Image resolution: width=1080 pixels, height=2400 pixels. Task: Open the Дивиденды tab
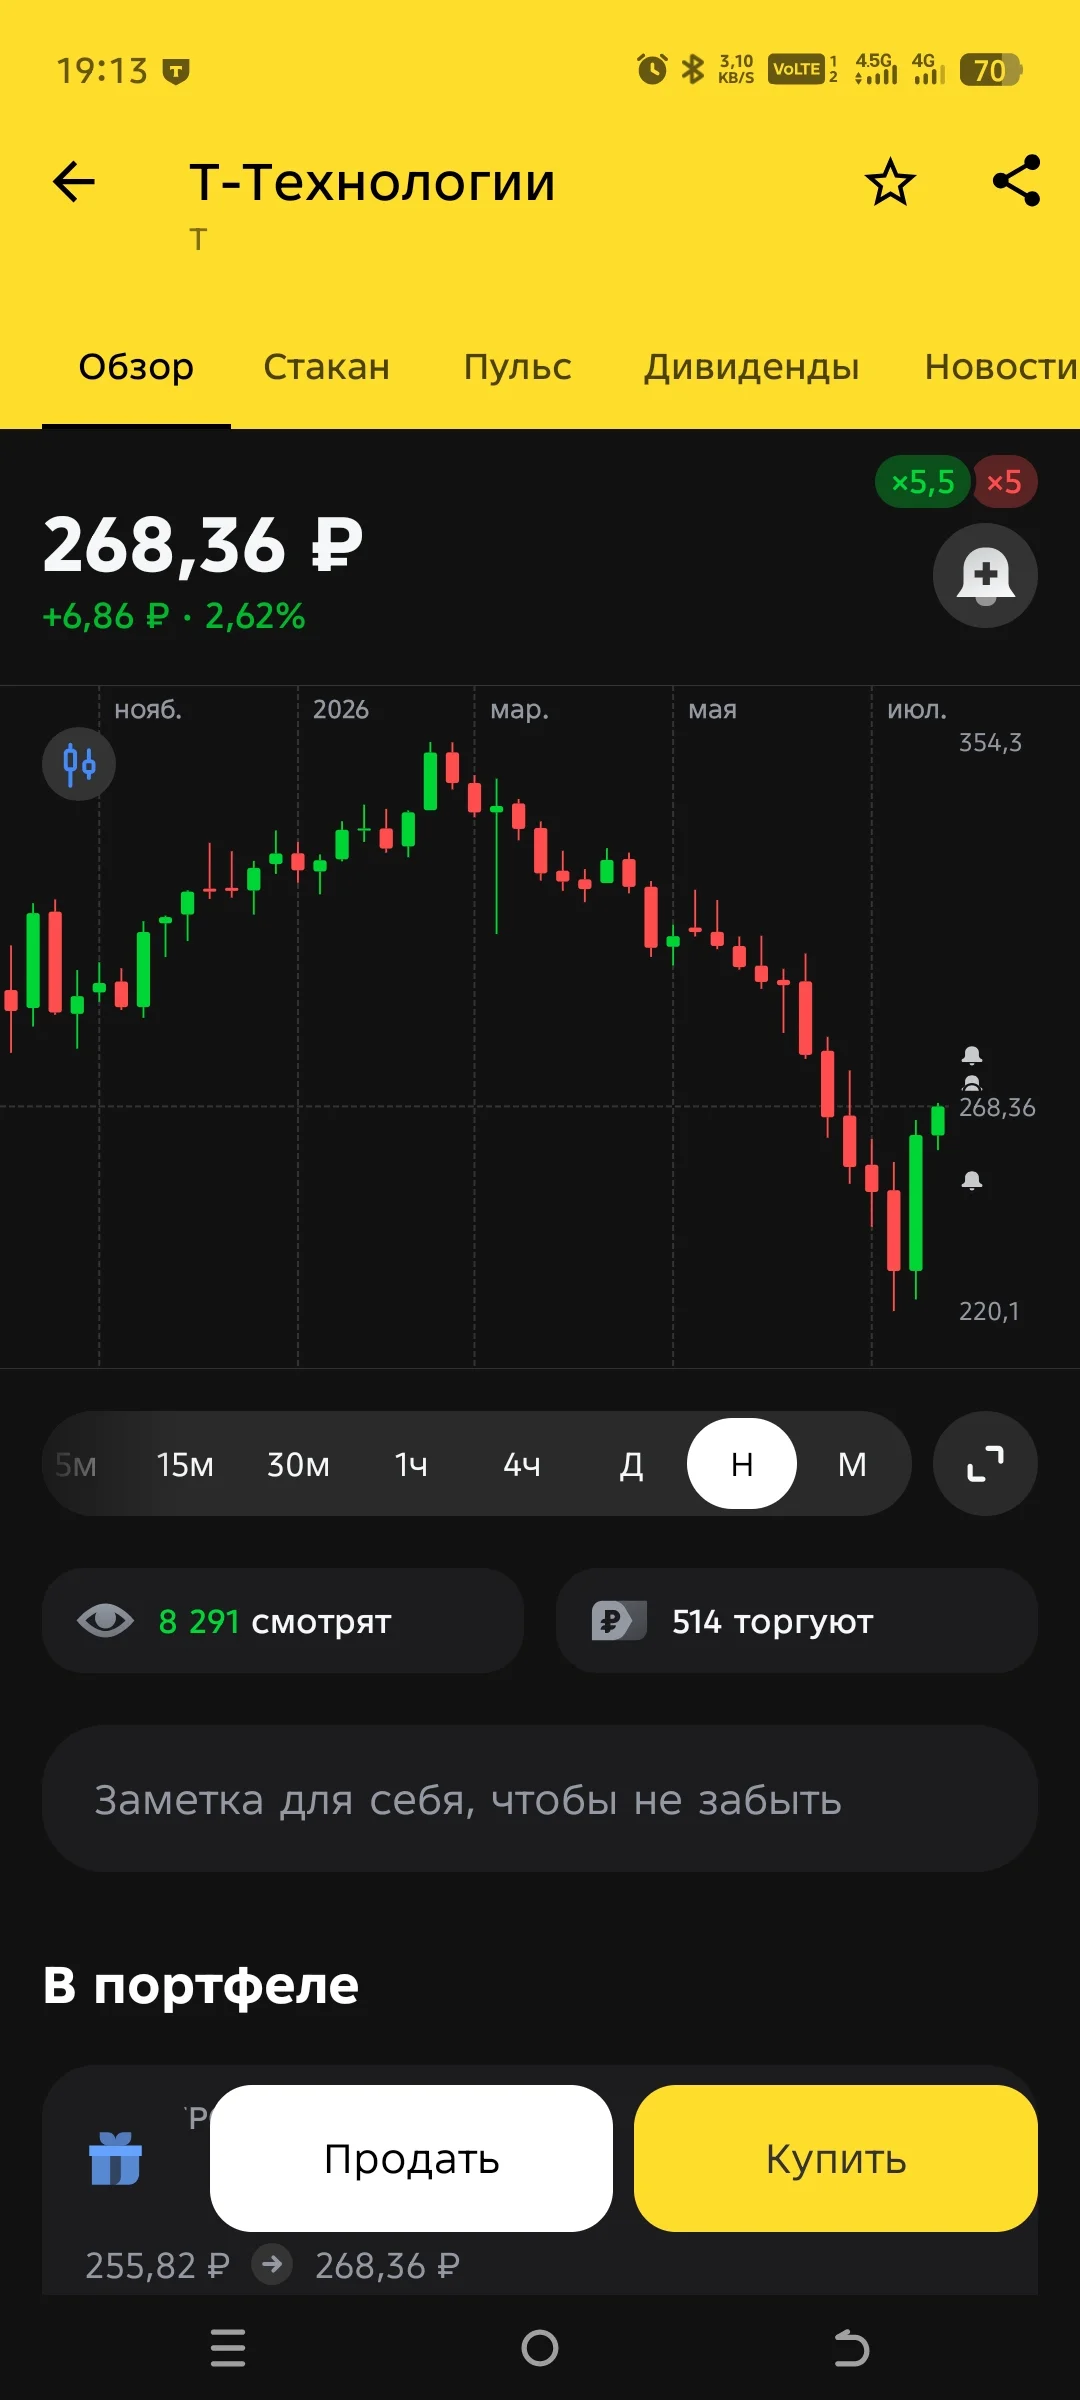tap(751, 367)
